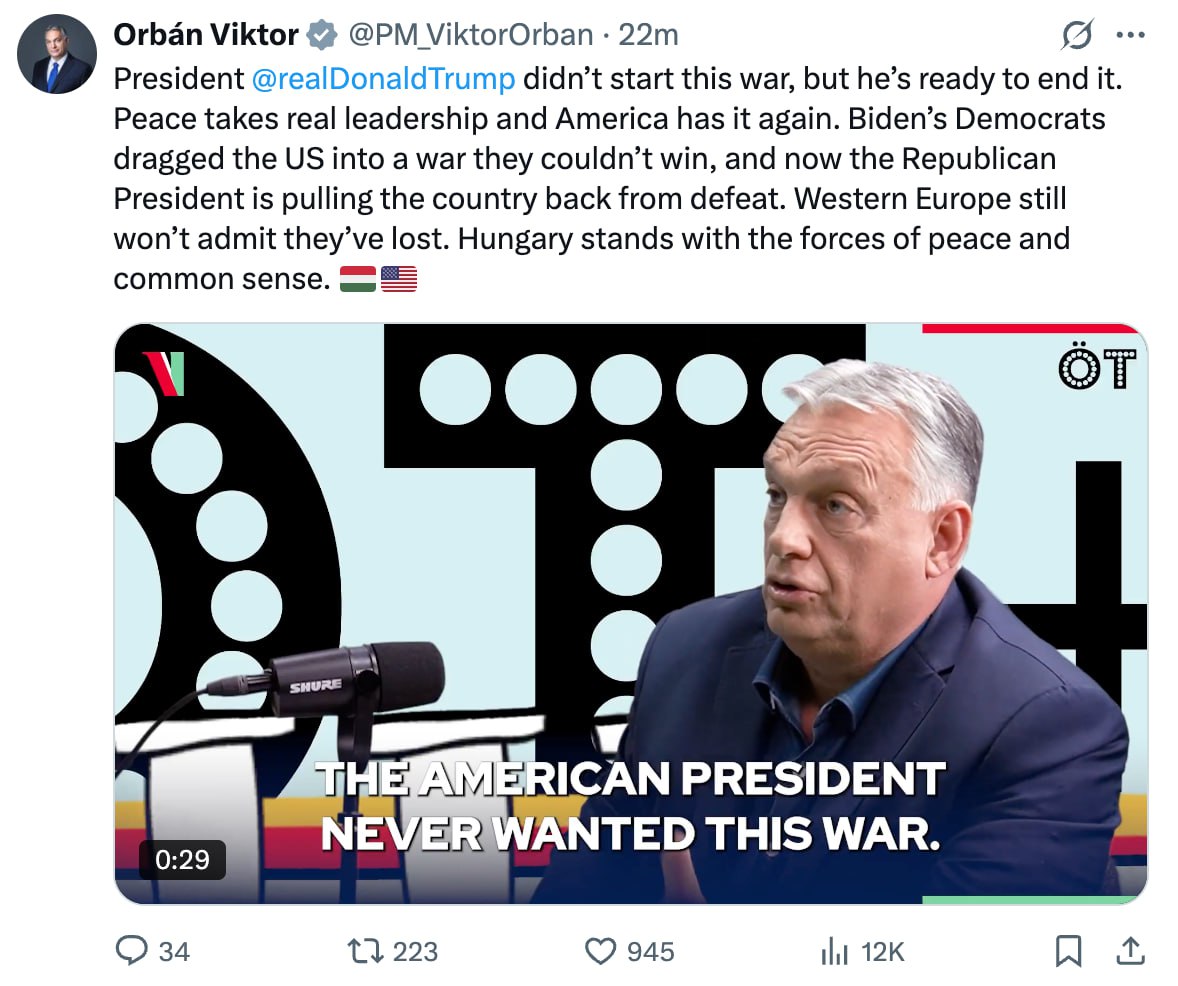Click the Hungarian flag emoji
Image resolution: width=1178 pixels, height=986 pixels.
tap(358, 279)
